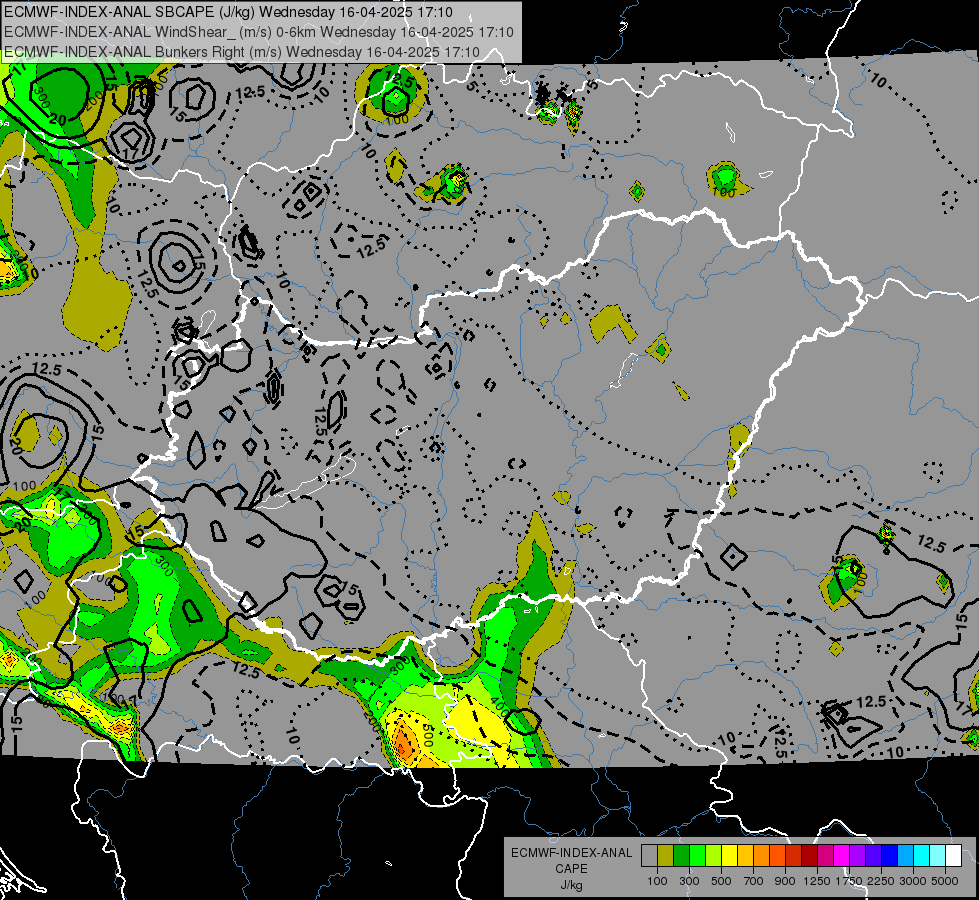The image size is (979, 900).
Task: Select the dark red legend swatch
Action: click(809, 856)
